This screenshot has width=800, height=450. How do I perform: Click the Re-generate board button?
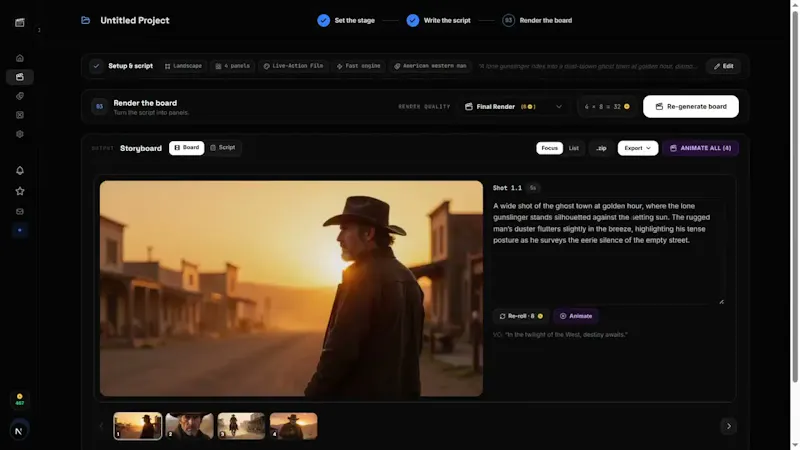[x=691, y=107]
